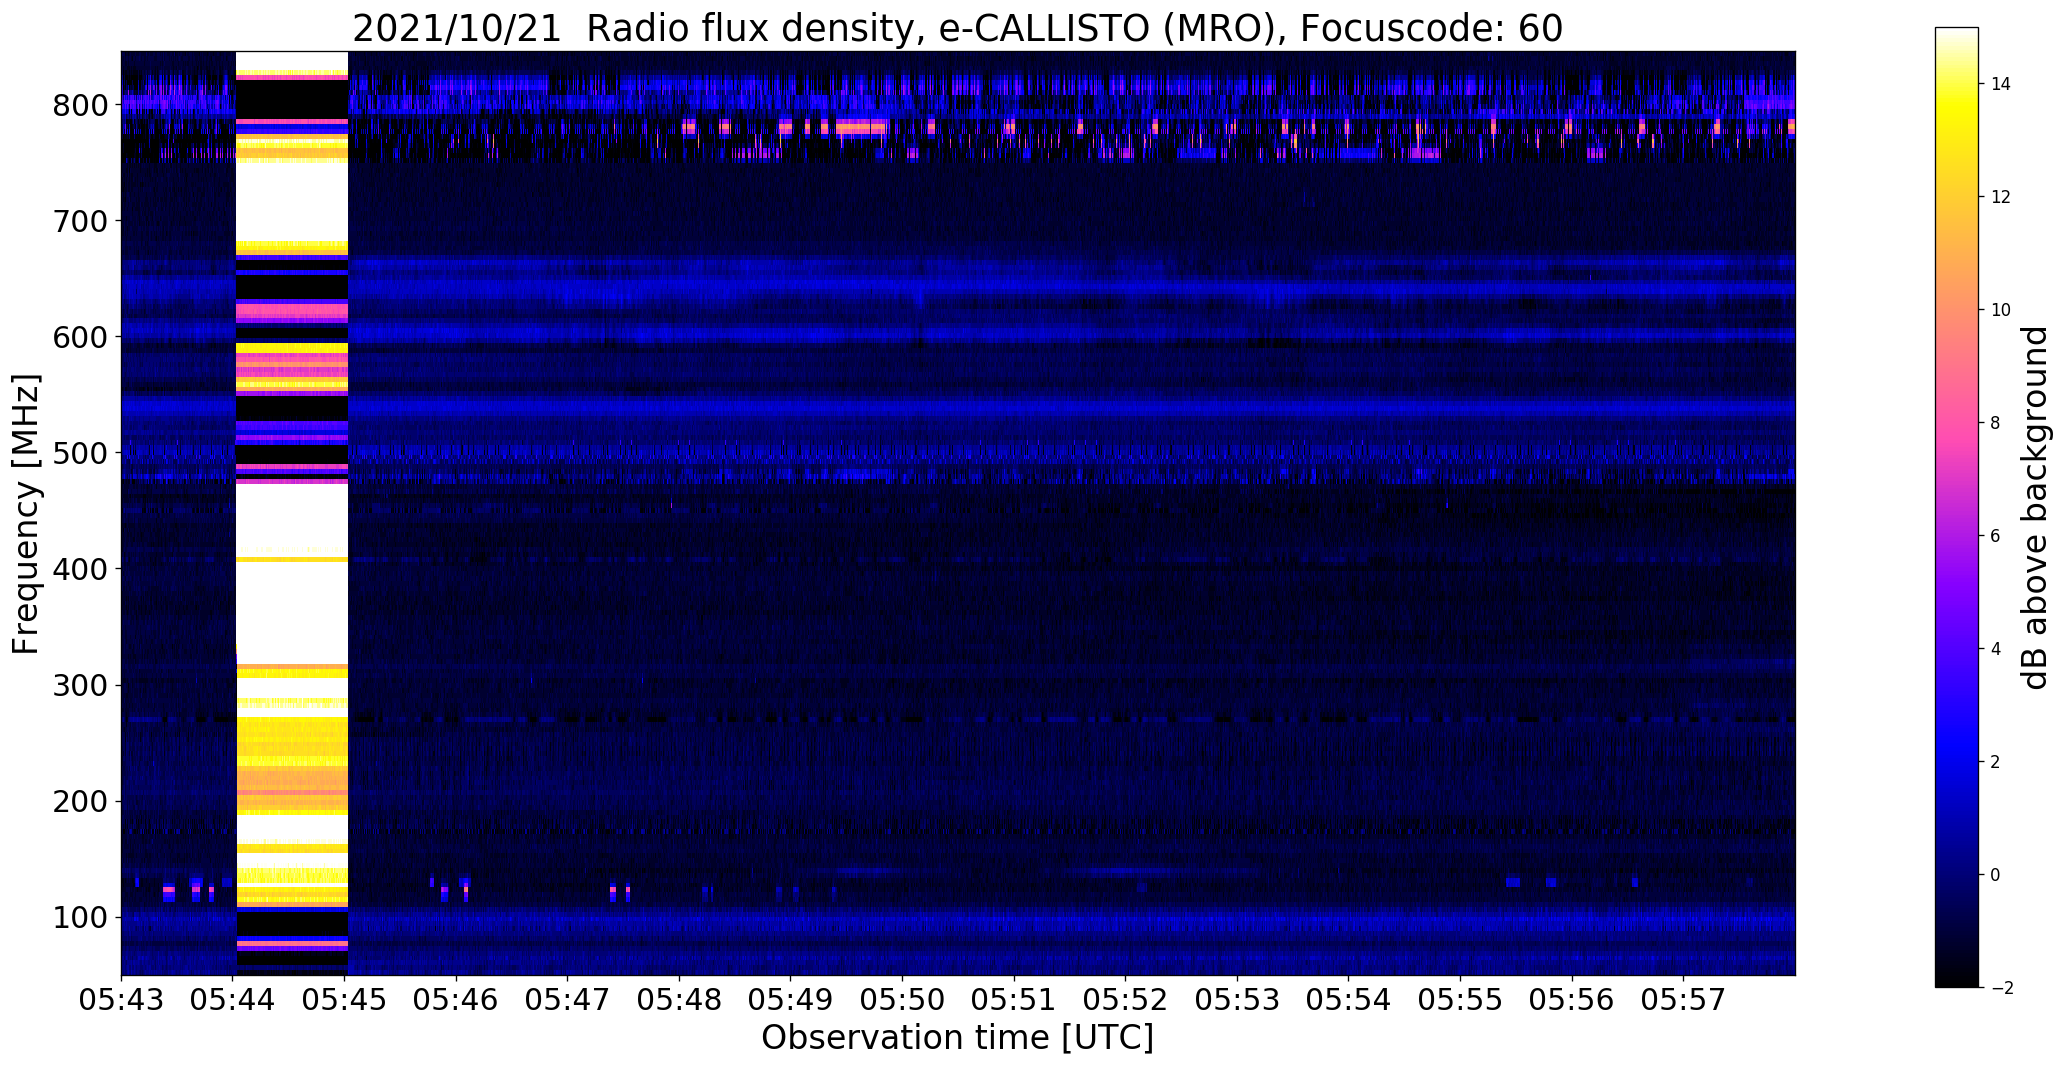Click the 05:48 time tick label
The image size is (2066, 1067).
pos(680,1001)
